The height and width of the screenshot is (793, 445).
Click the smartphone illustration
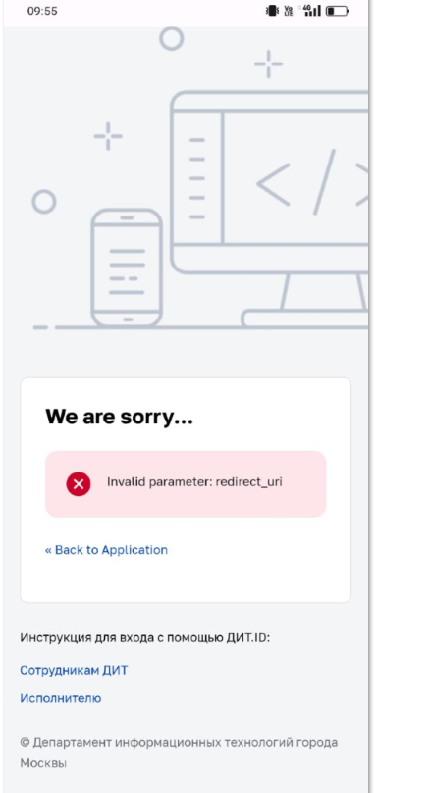click(x=127, y=268)
